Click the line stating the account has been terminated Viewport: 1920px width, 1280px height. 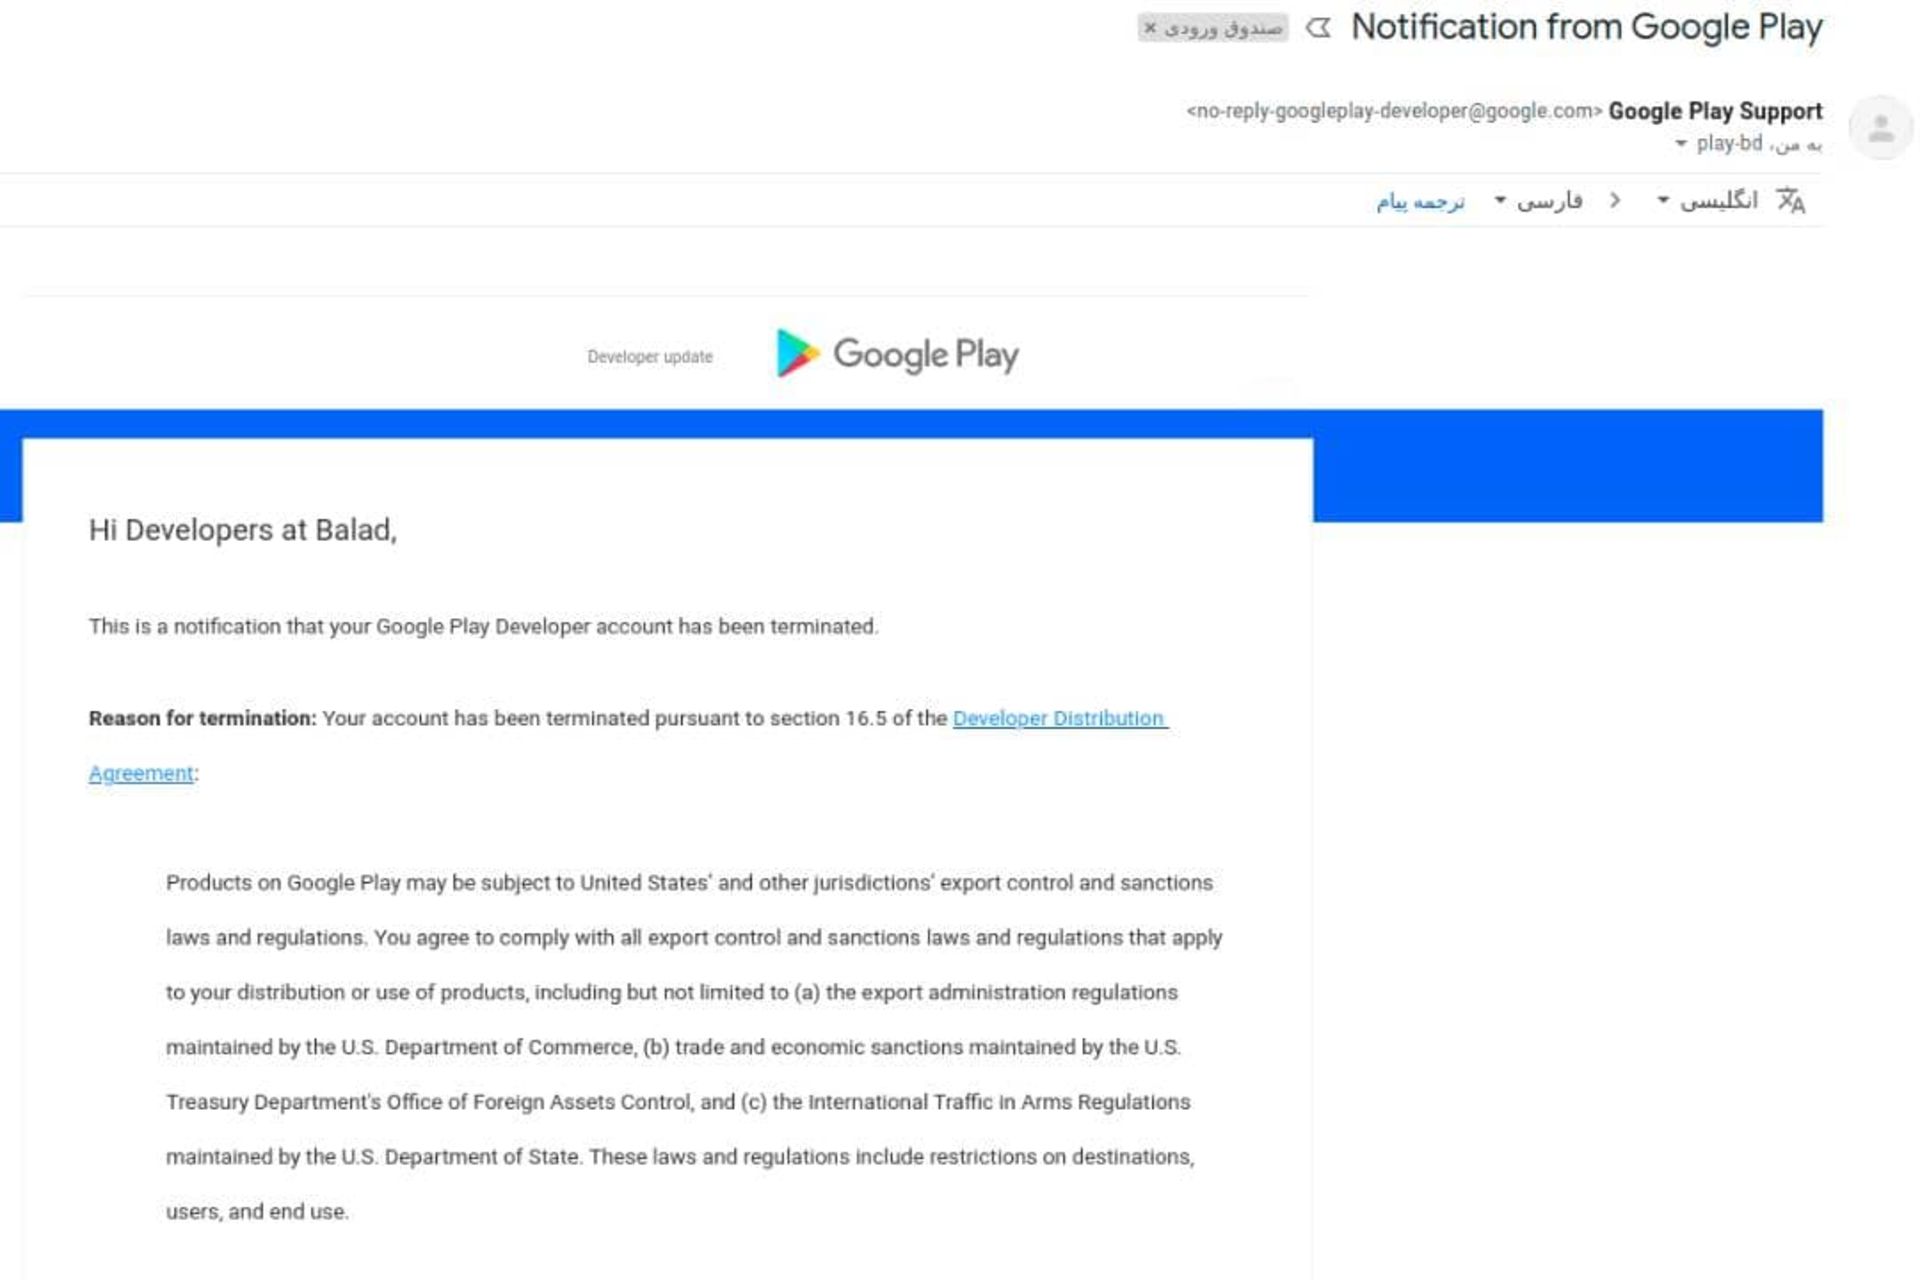click(484, 627)
